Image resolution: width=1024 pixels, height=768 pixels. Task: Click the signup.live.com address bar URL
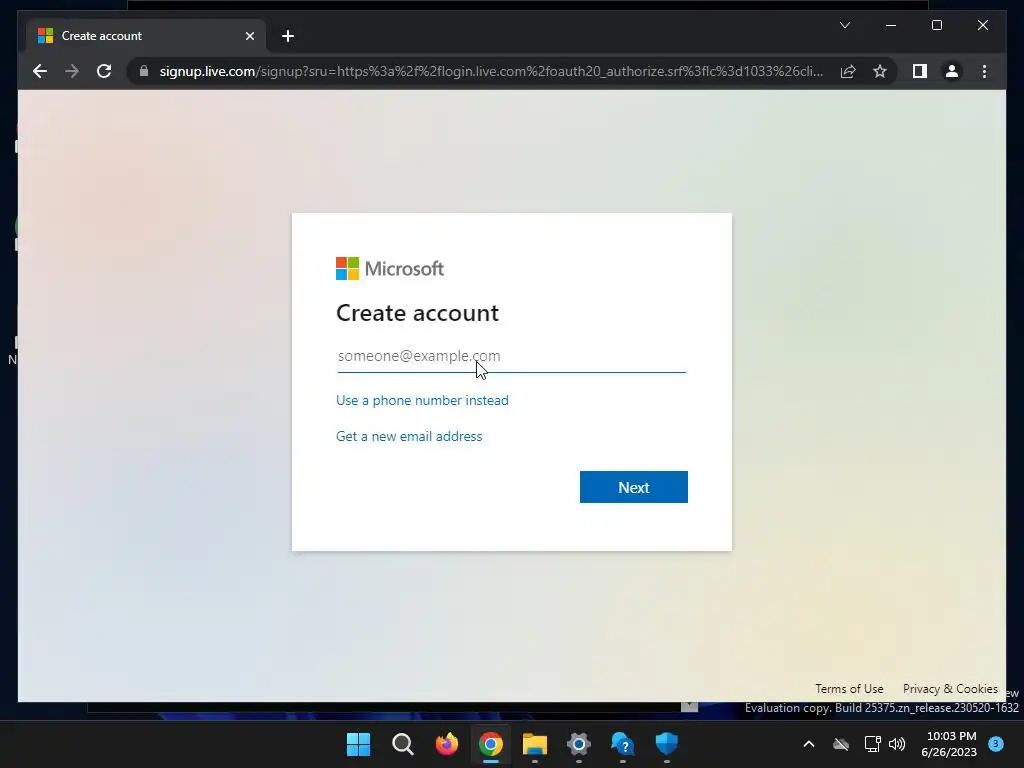491,71
